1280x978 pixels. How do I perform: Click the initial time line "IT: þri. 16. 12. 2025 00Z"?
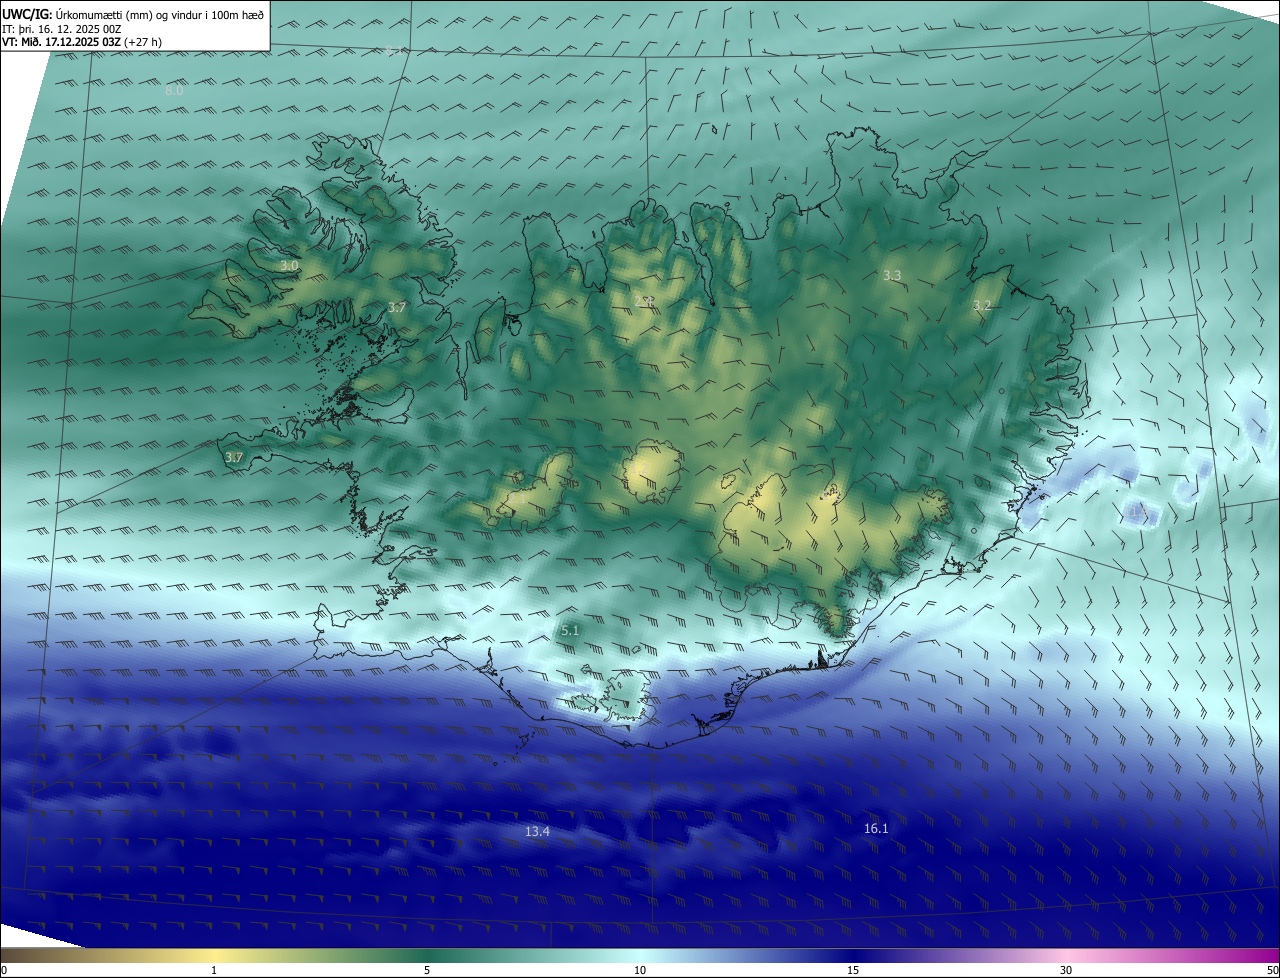[x=62, y=29]
